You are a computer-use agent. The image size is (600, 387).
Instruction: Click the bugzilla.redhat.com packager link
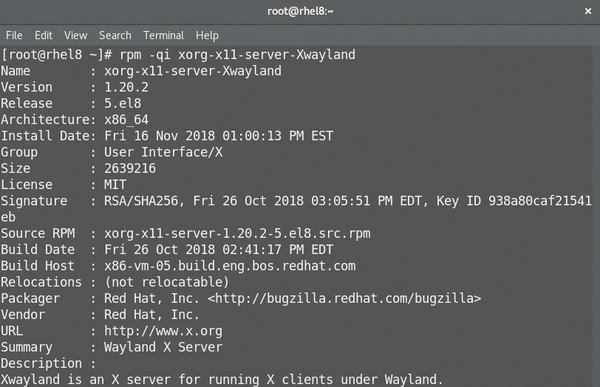point(344,299)
